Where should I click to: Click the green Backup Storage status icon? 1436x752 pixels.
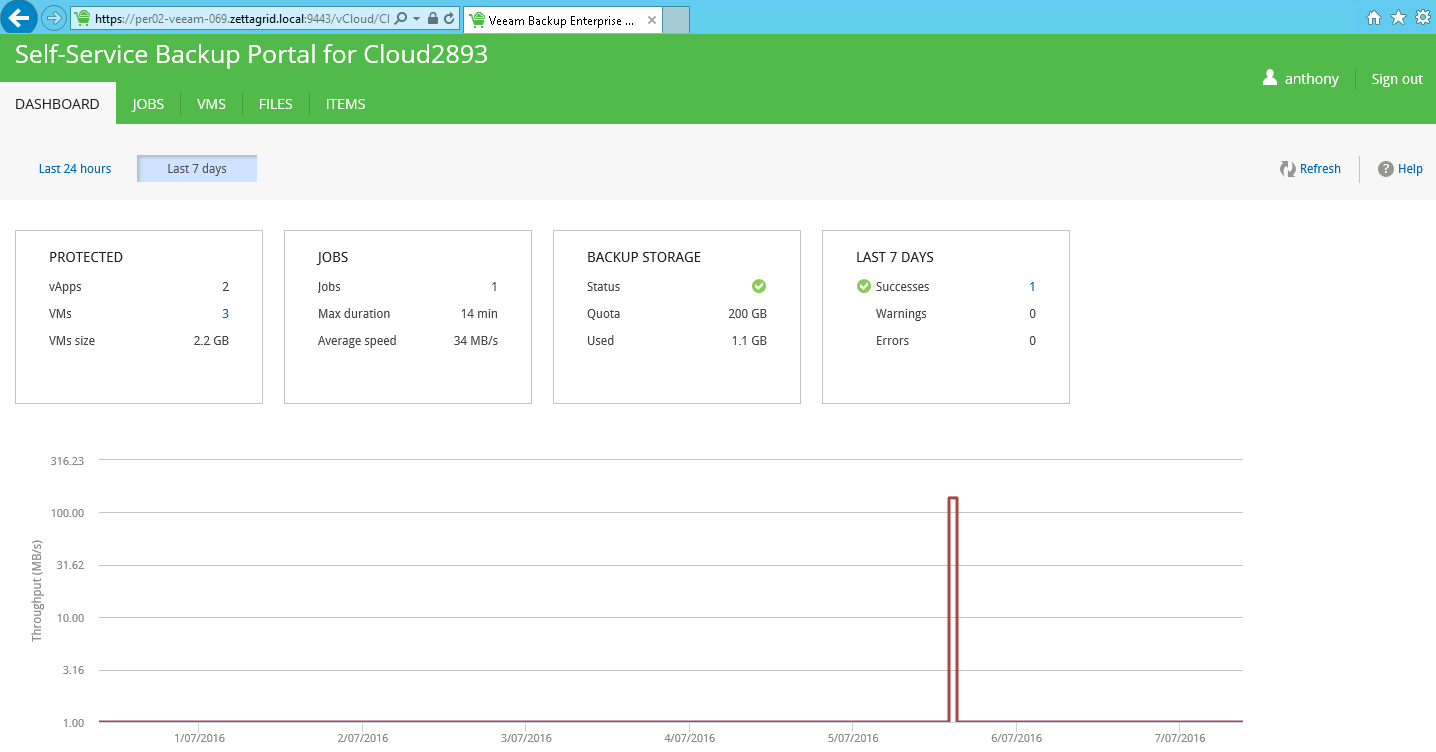click(759, 286)
